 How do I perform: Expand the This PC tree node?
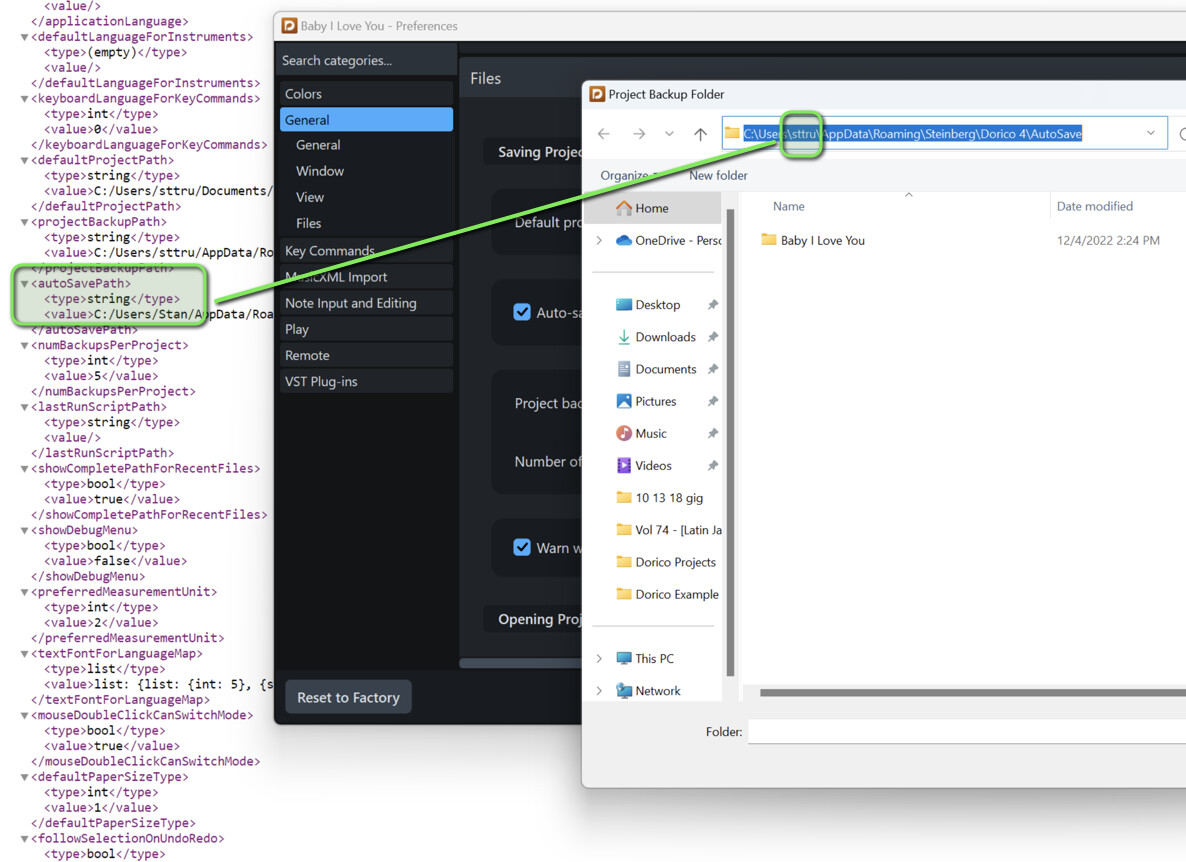[599, 659]
